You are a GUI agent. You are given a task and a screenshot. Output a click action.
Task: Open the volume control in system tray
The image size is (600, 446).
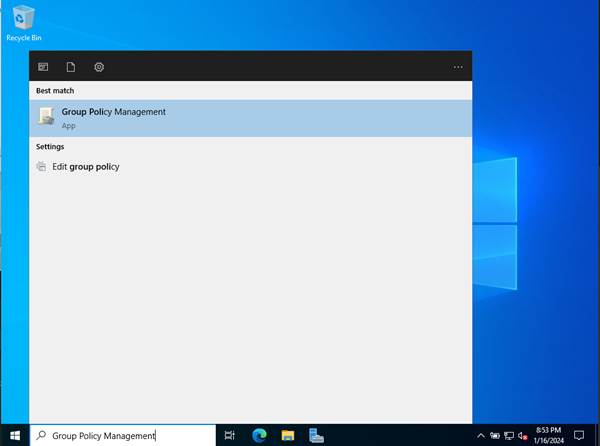coord(522,435)
